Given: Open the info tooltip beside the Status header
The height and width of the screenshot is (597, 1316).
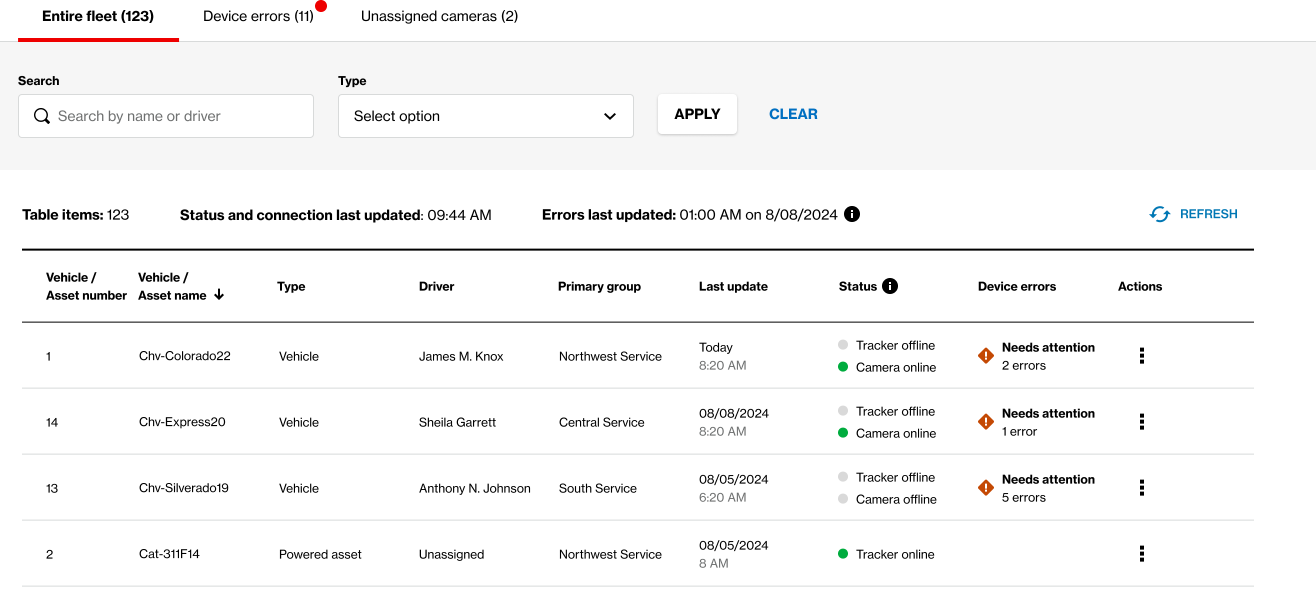Looking at the screenshot, I should (x=889, y=286).
